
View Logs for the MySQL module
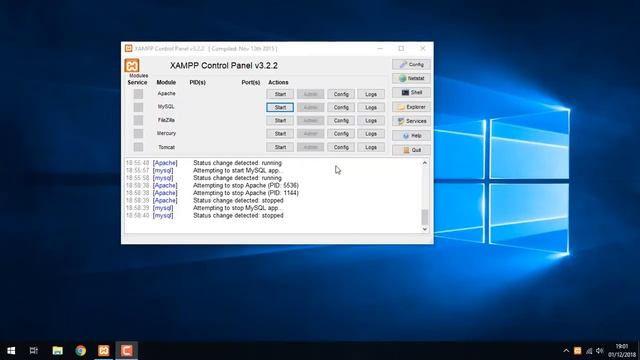[371, 107]
